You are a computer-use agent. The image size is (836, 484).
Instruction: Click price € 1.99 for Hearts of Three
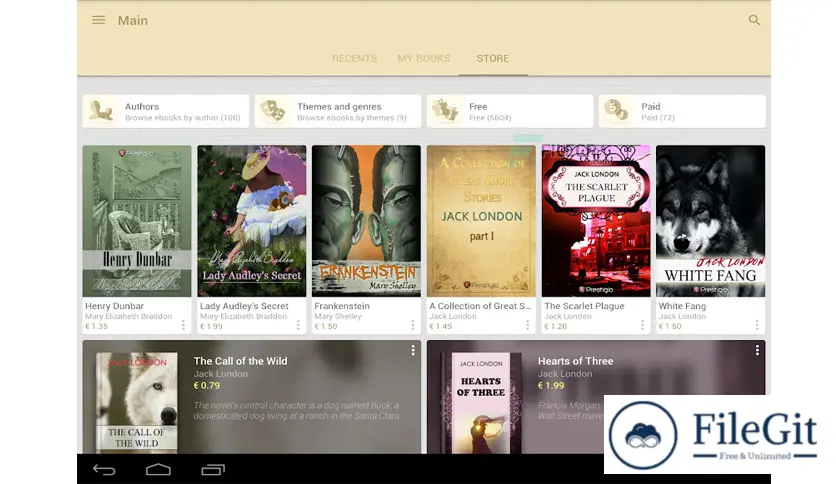point(551,385)
